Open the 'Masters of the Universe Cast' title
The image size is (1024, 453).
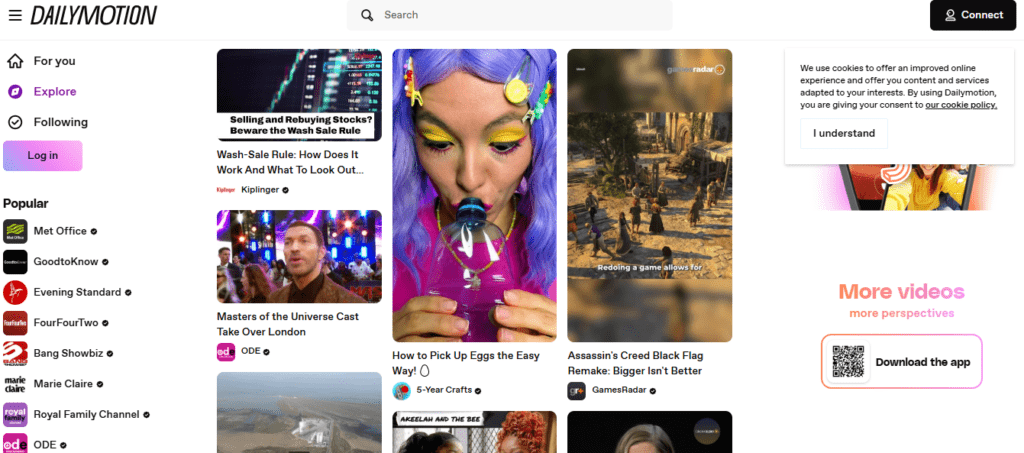click(288, 324)
